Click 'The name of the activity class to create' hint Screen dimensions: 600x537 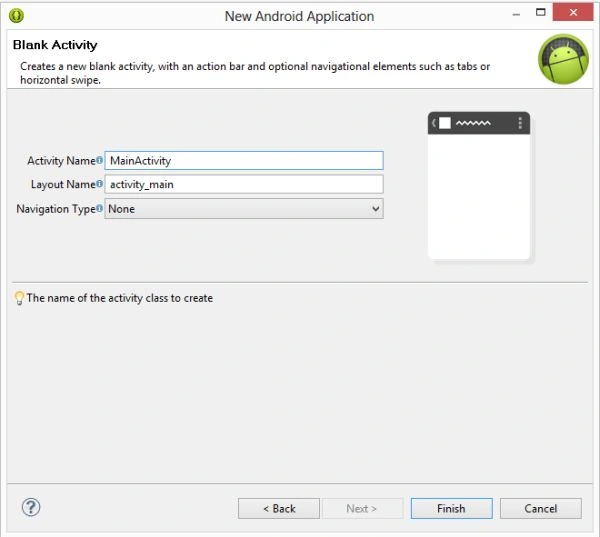click(120, 298)
